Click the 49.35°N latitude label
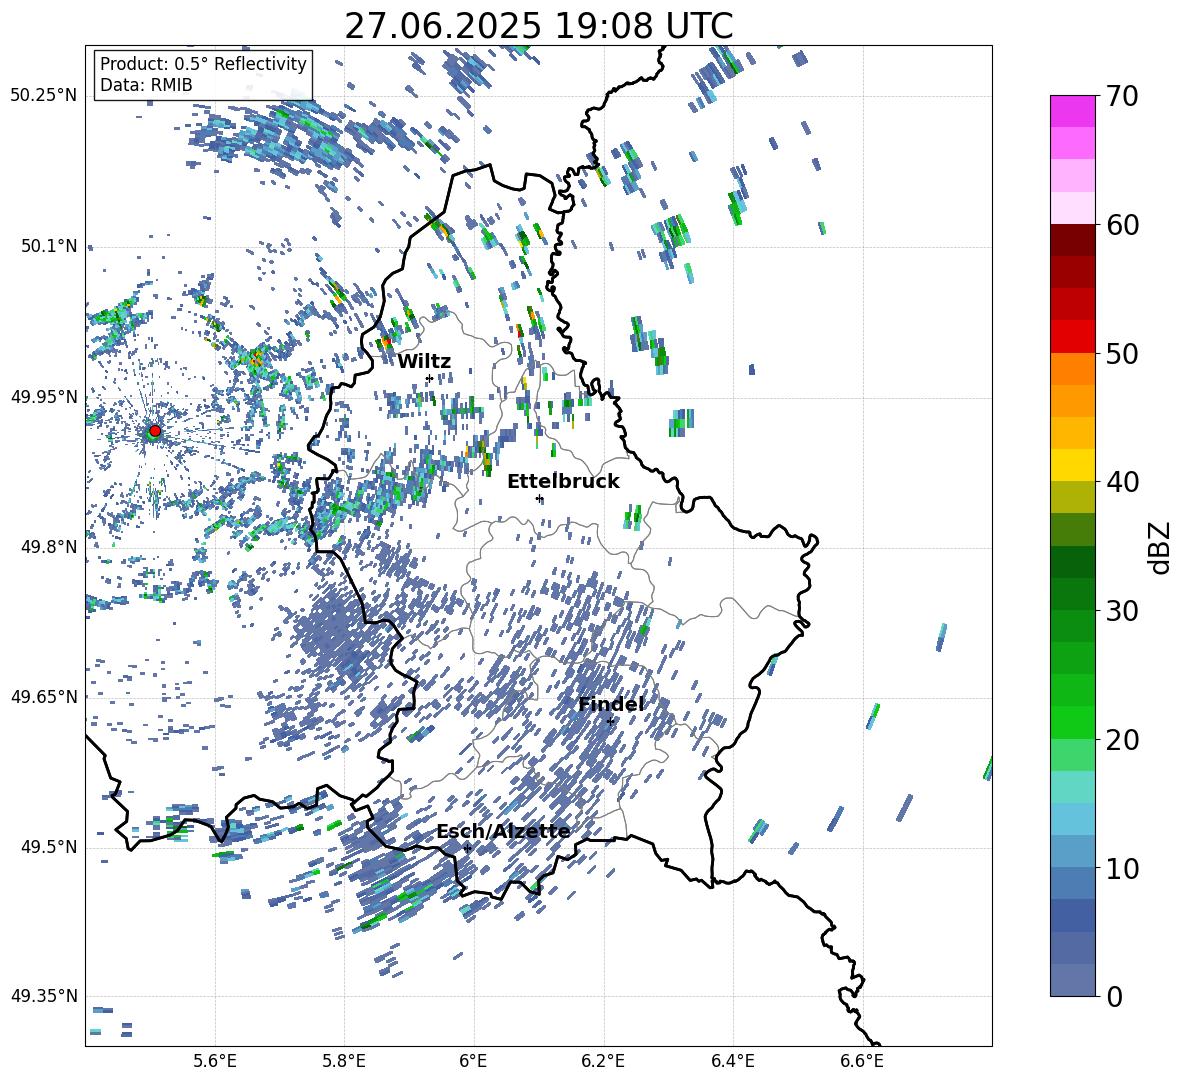Viewport: 1184px width, 1081px height. (44, 996)
